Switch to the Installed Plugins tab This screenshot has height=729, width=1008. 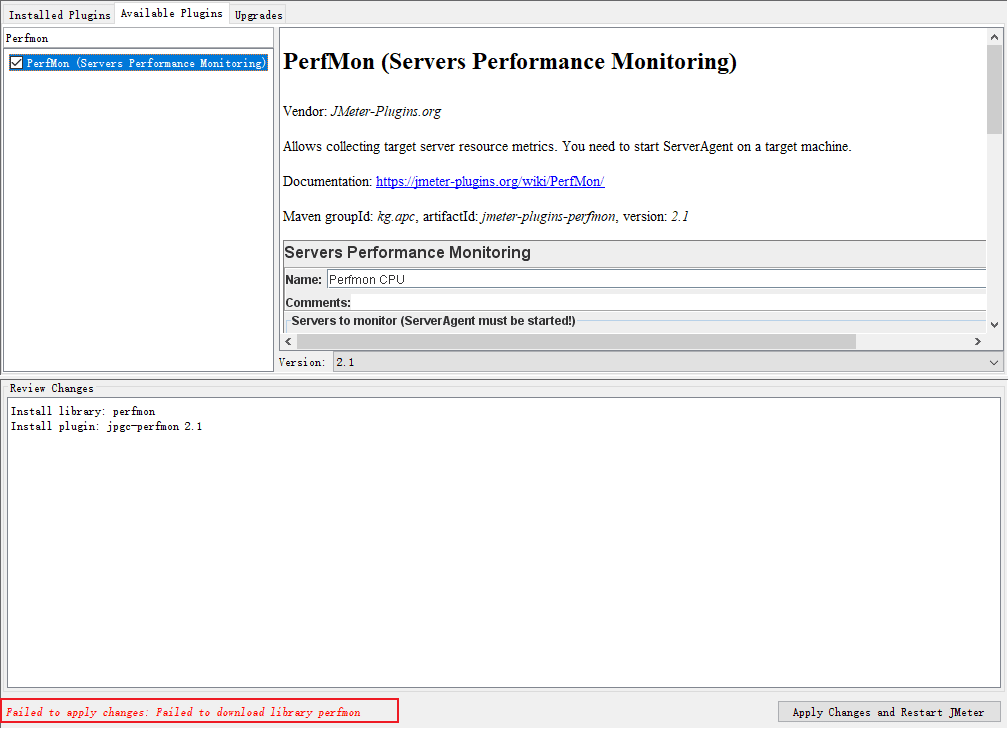[x=59, y=15]
